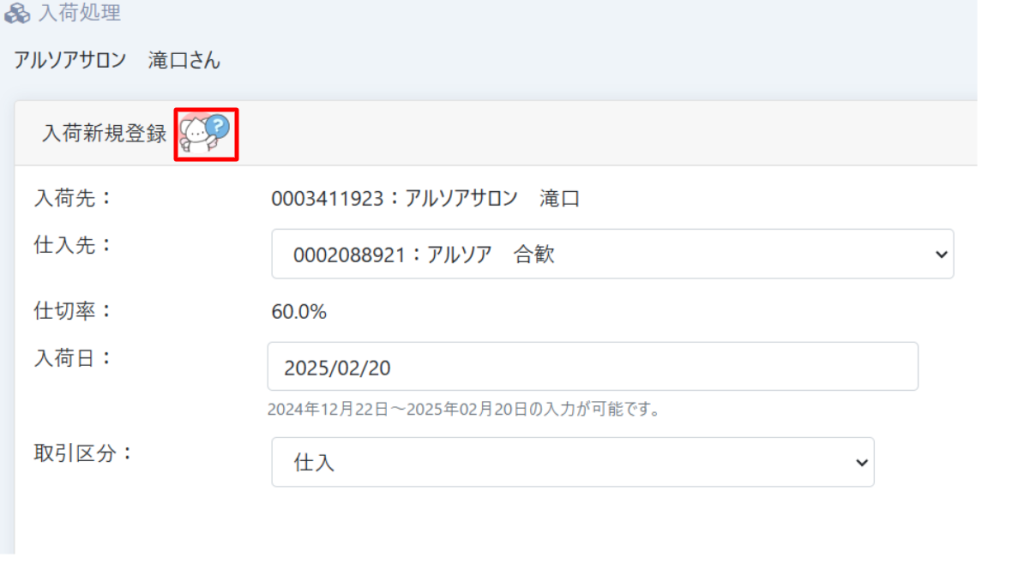
Task: Open the 仕入先 supplier dropdown
Action: coord(611,254)
